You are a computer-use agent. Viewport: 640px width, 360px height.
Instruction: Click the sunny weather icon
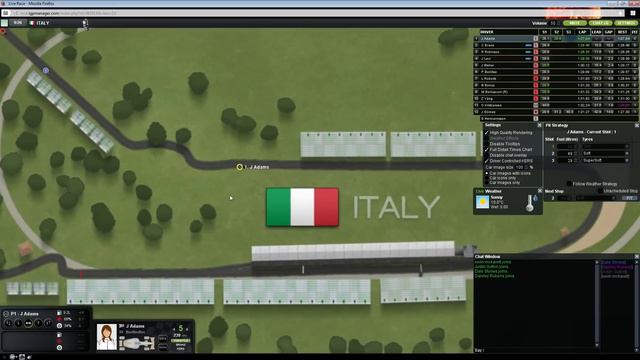tap(482, 202)
